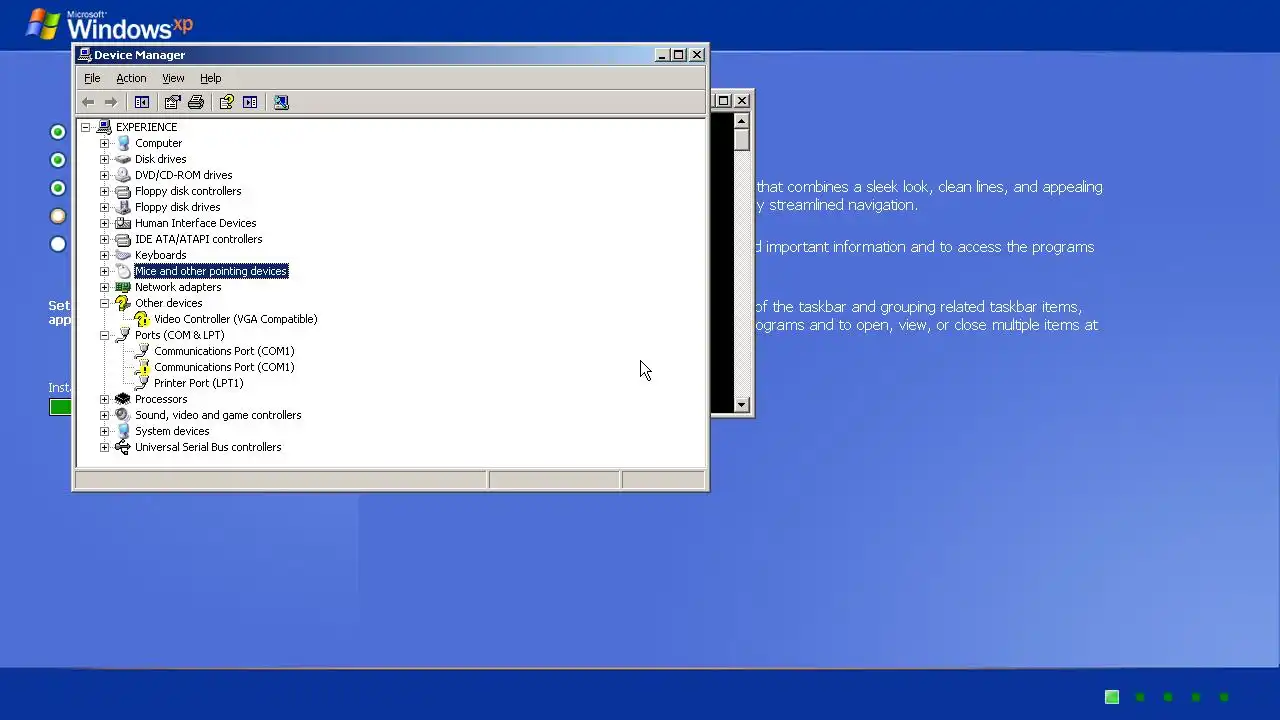Image resolution: width=1280 pixels, height=720 pixels.
Task: Select first Communications Port (COM1) entry's label
Action: pyautogui.click(x=224, y=351)
